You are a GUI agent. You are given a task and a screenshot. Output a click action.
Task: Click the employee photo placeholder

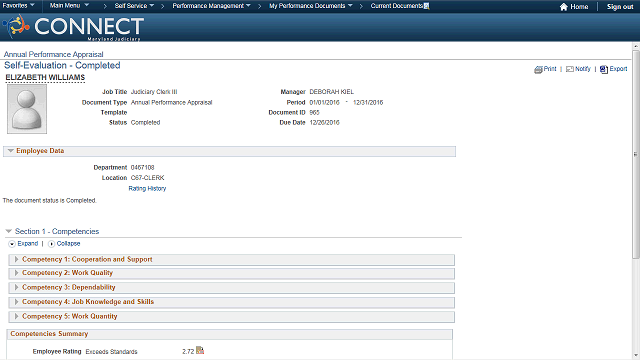click(x=27, y=109)
